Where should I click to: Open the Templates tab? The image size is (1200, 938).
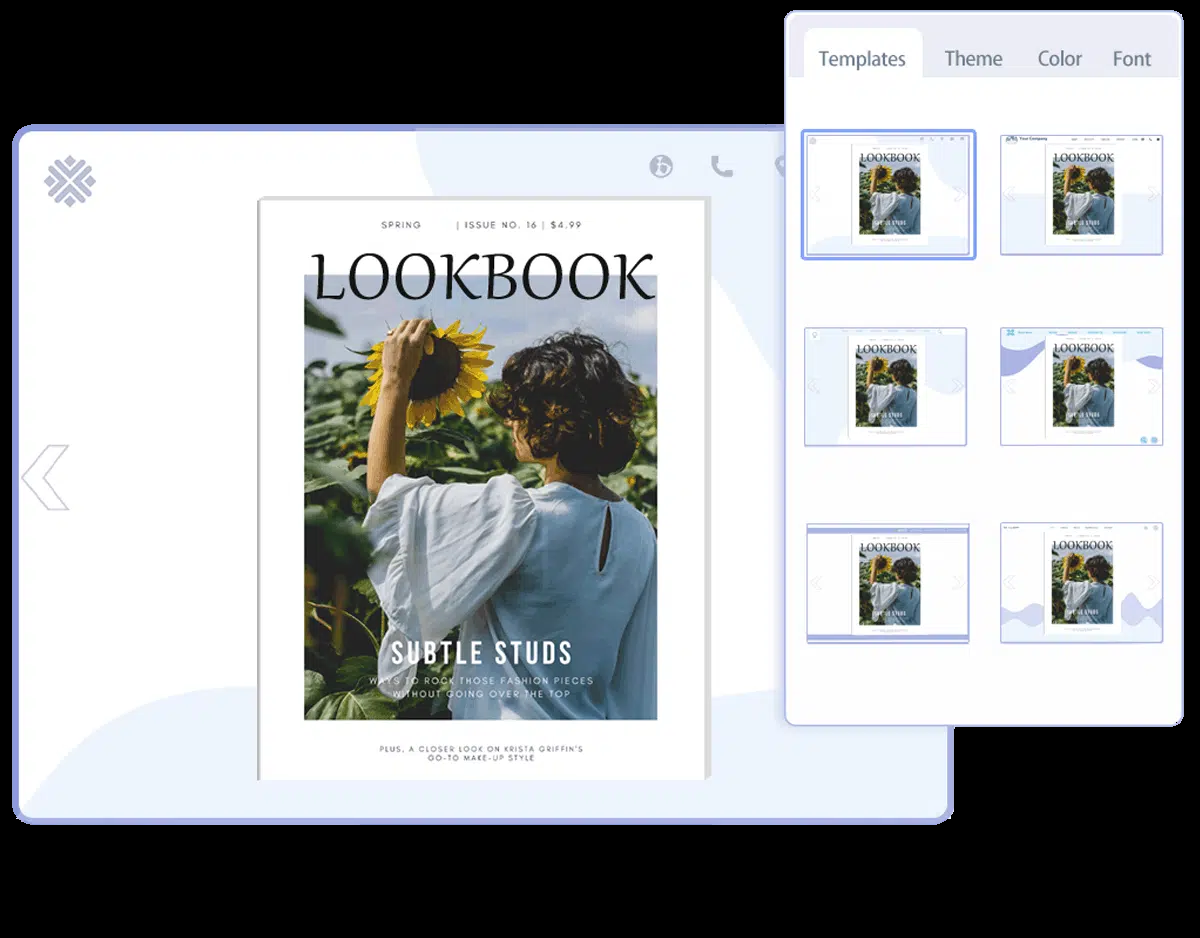(861, 59)
